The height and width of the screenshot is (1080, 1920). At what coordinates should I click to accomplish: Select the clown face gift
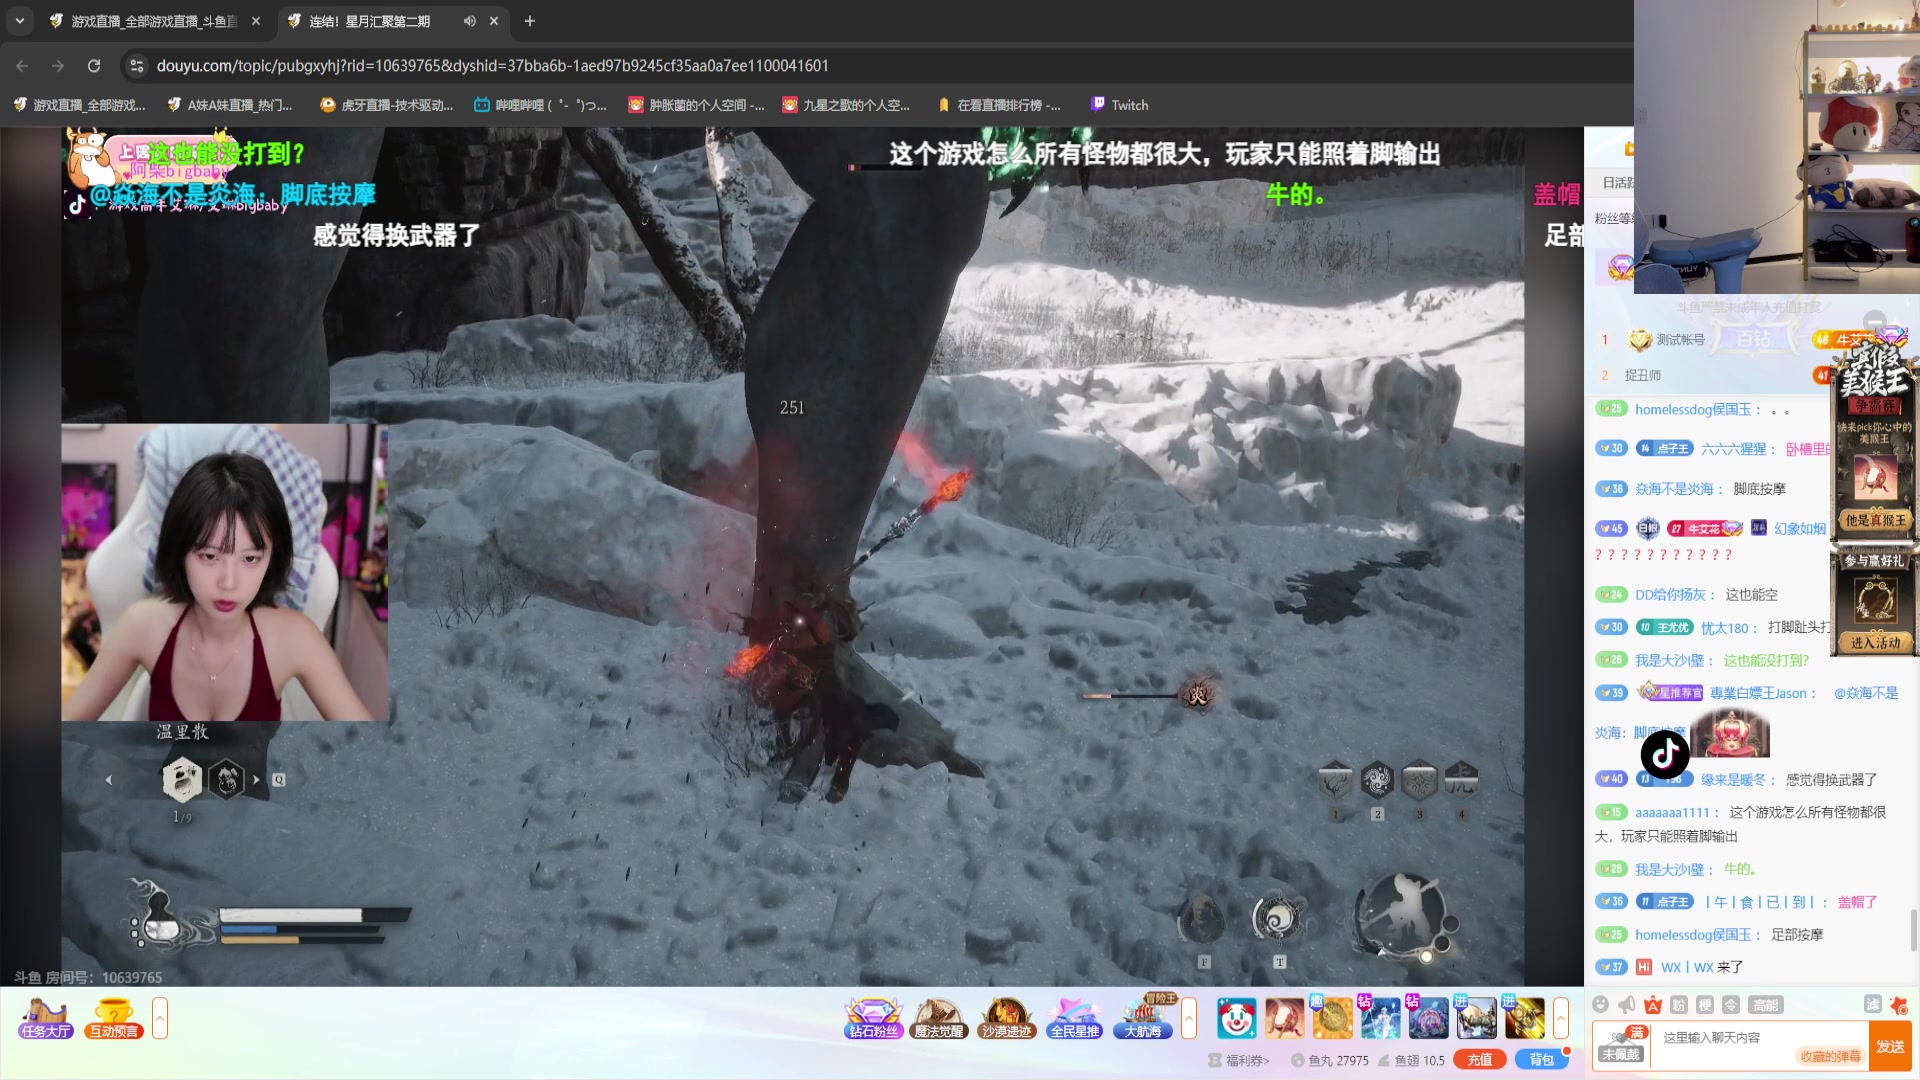1237,1019
